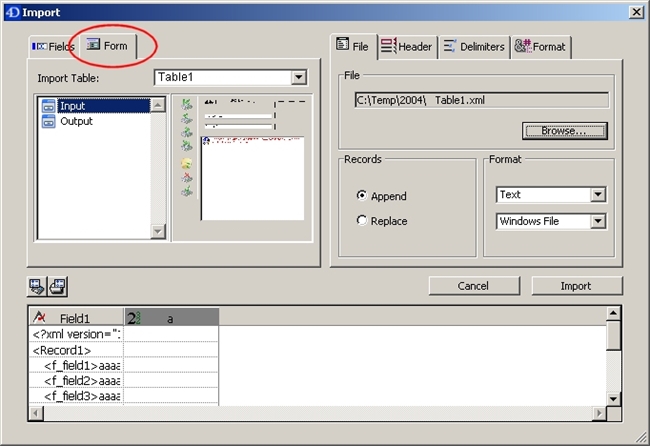Switch to the Fields tab
This screenshot has height=446, width=650.
tap(53, 47)
